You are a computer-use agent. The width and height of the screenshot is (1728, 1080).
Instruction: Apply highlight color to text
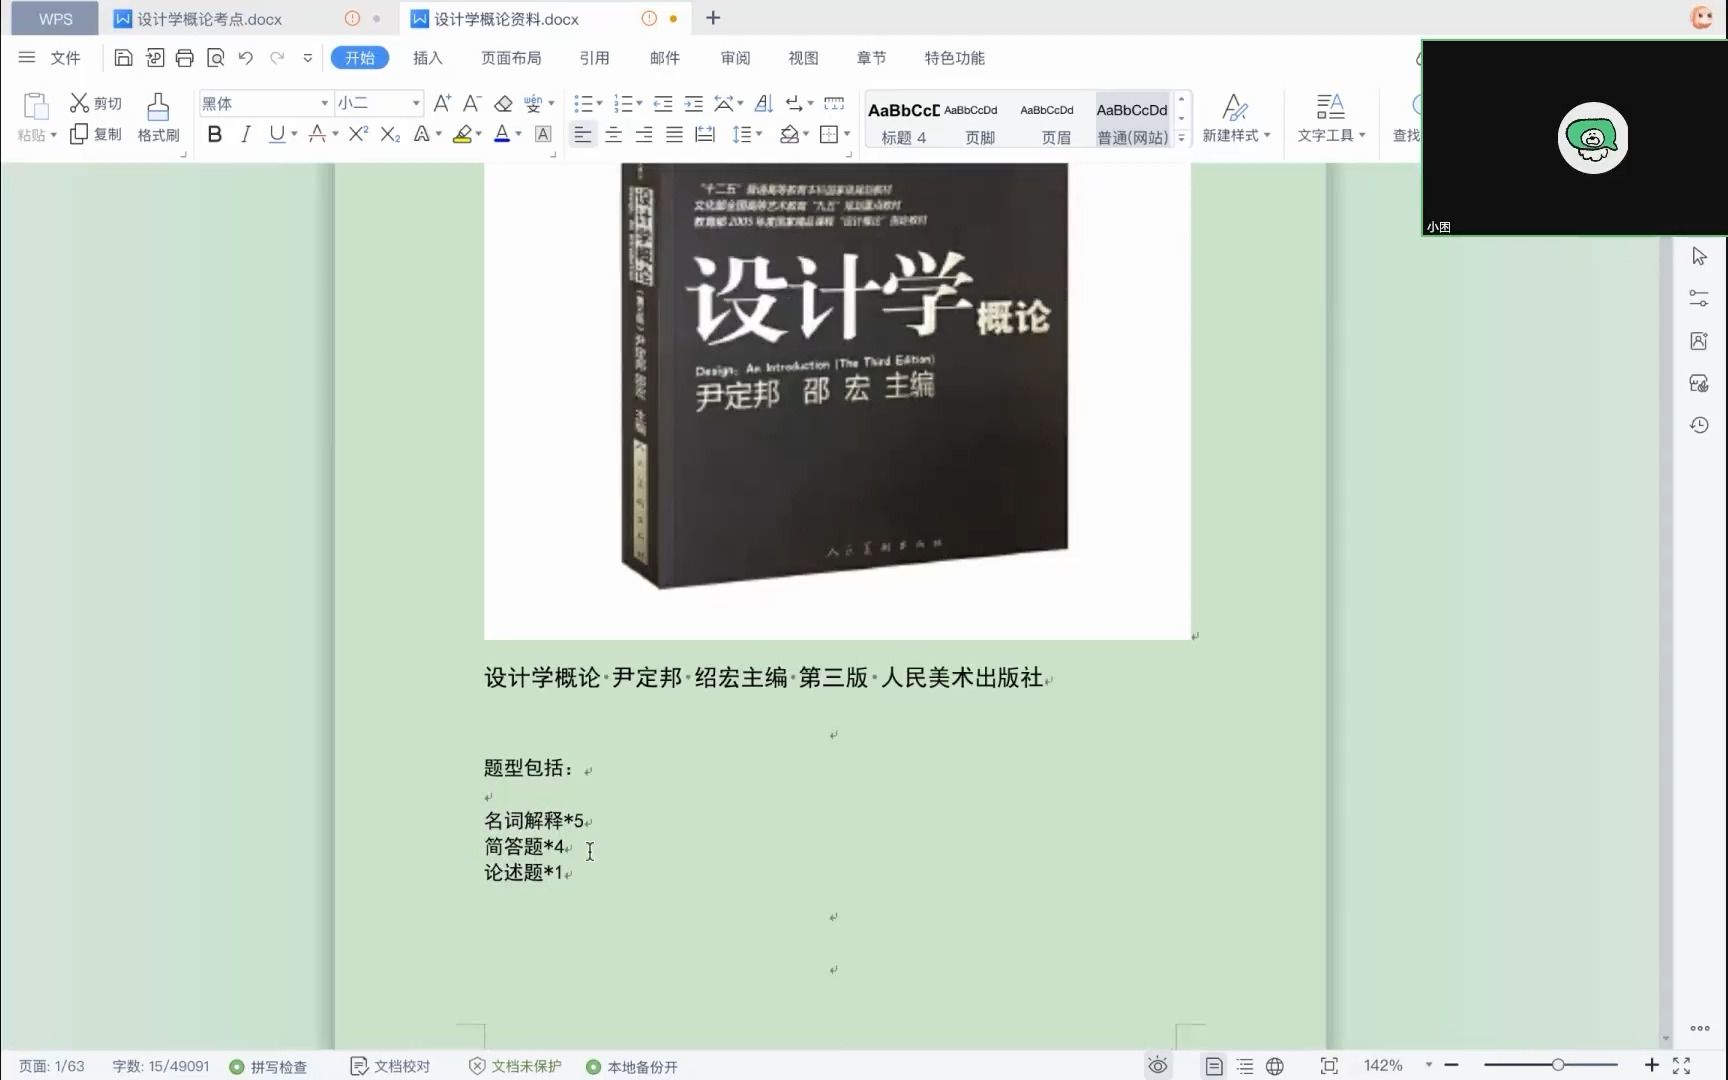tap(464, 134)
